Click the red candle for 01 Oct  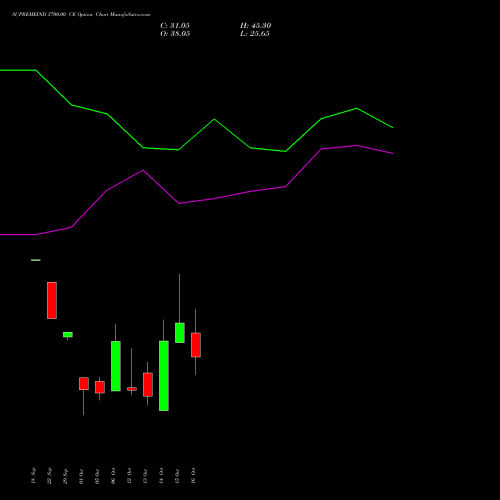click(x=84, y=384)
